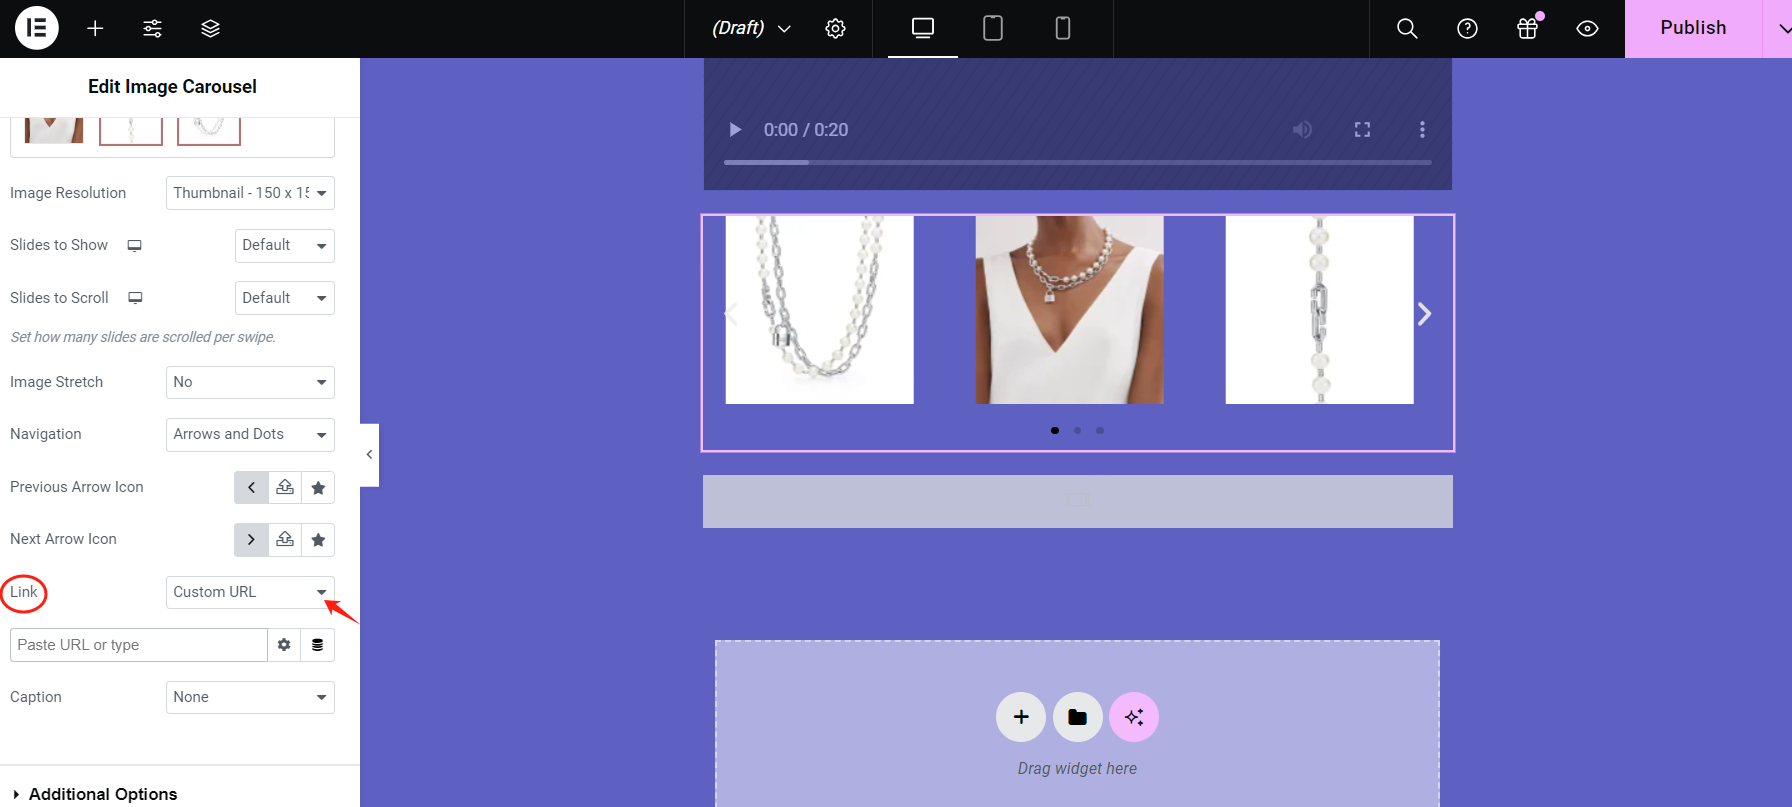The height and width of the screenshot is (807, 1792).
Task: Open the help question mark icon
Action: (1467, 28)
